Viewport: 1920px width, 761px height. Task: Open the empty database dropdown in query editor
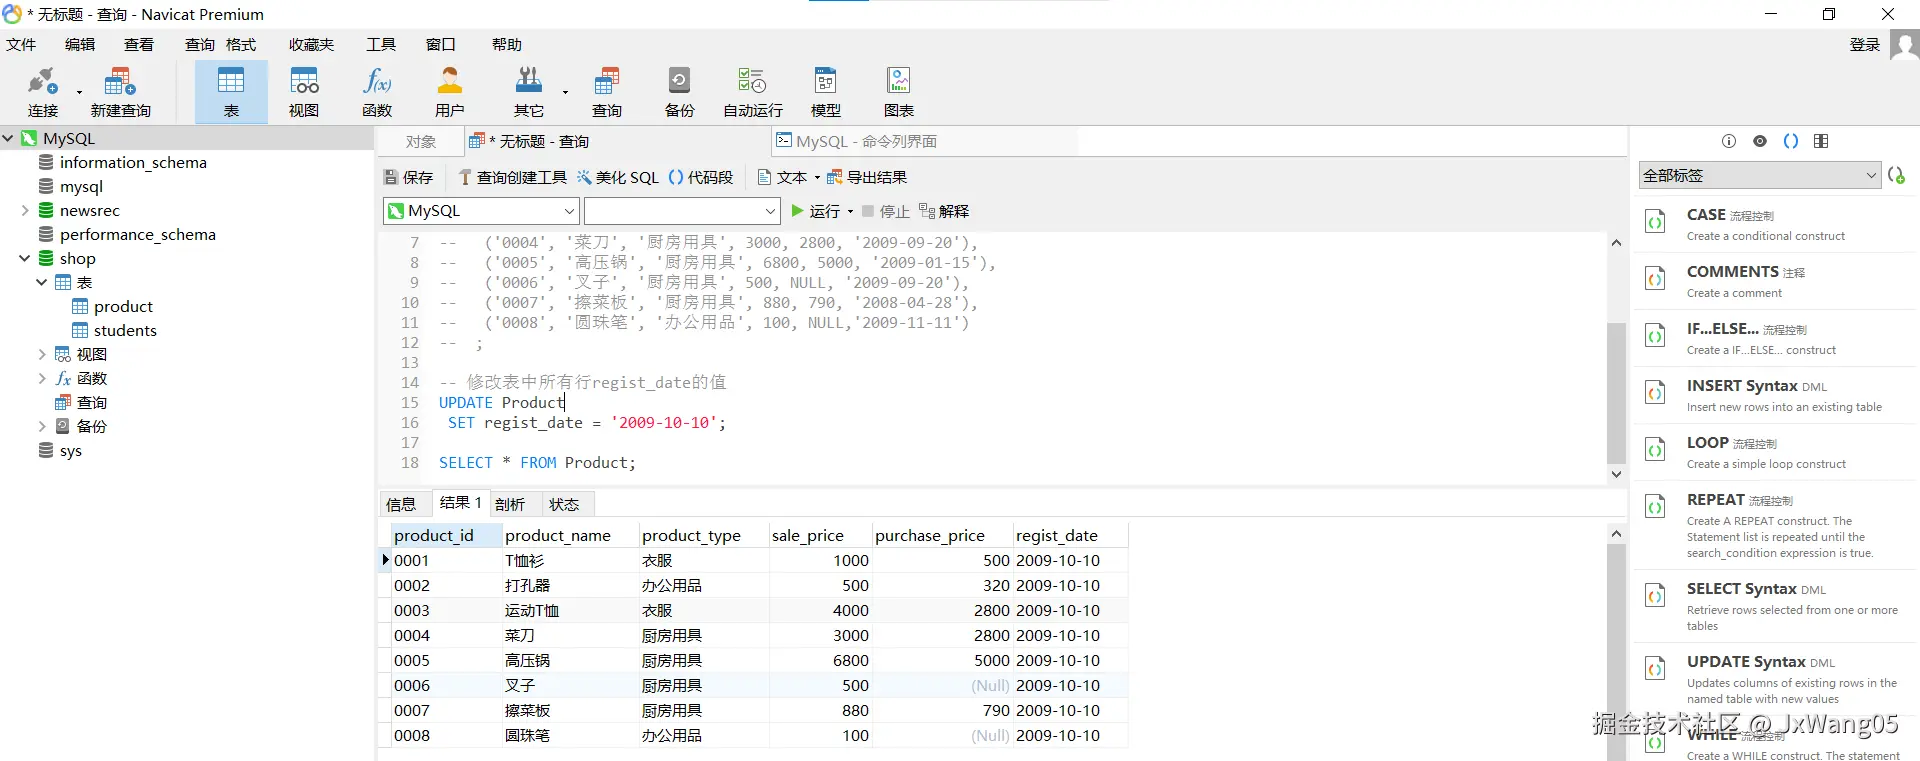coord(682,211)
